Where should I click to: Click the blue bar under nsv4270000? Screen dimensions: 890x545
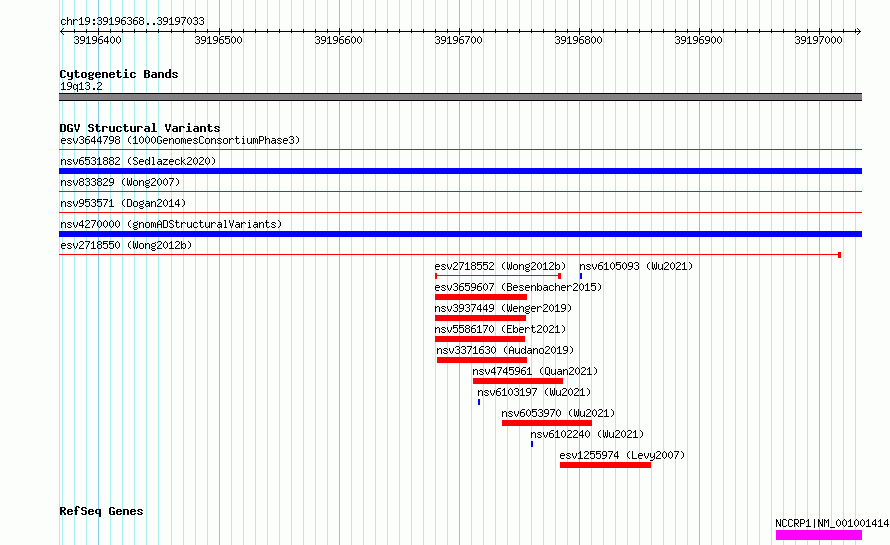[460, 234]
